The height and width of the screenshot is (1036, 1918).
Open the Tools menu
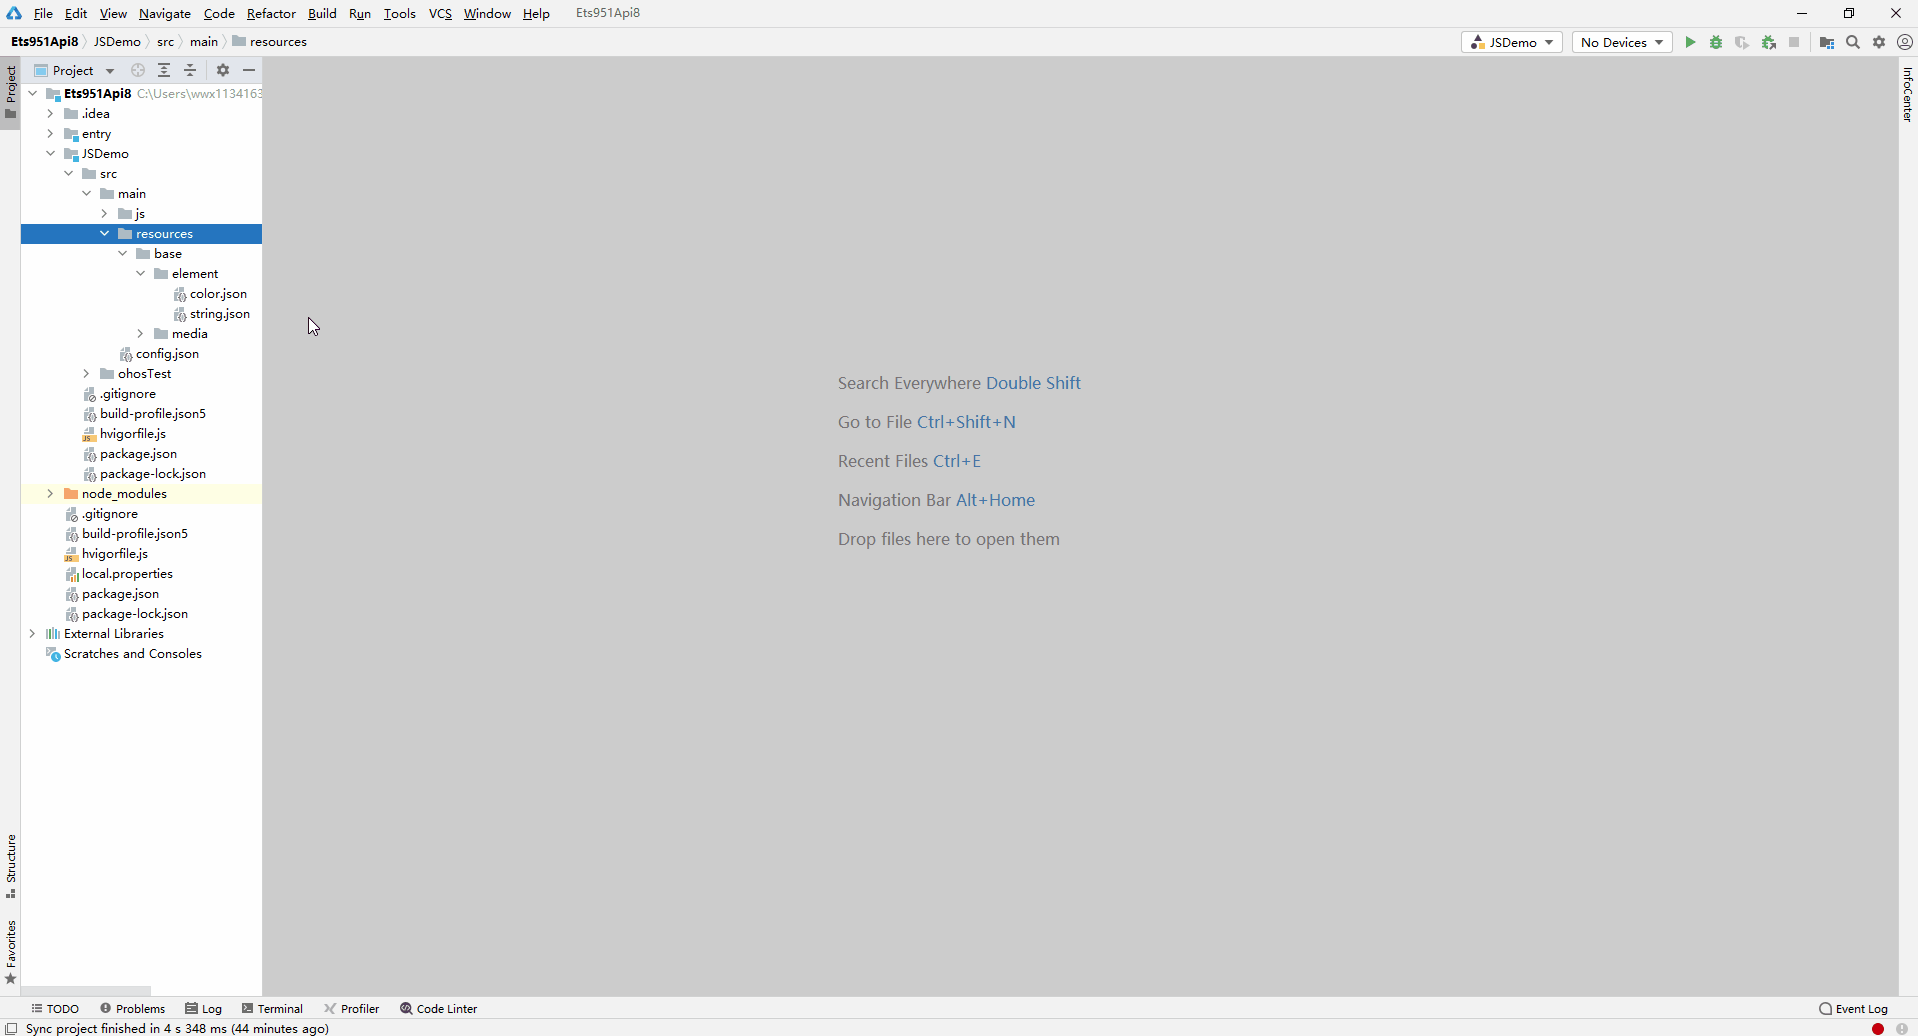coord(399,13)
